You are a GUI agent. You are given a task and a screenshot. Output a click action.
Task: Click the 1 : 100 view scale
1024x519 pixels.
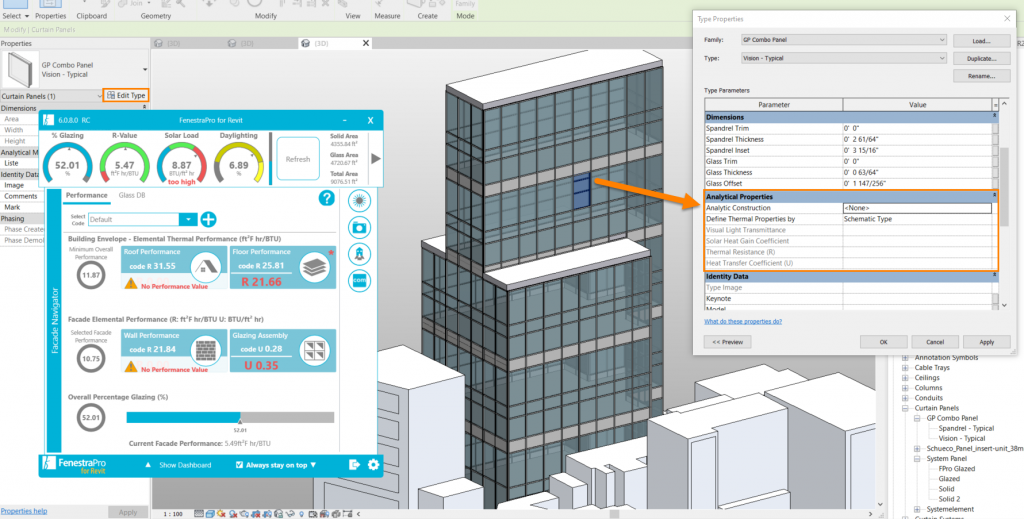click(x=172, y=514)
